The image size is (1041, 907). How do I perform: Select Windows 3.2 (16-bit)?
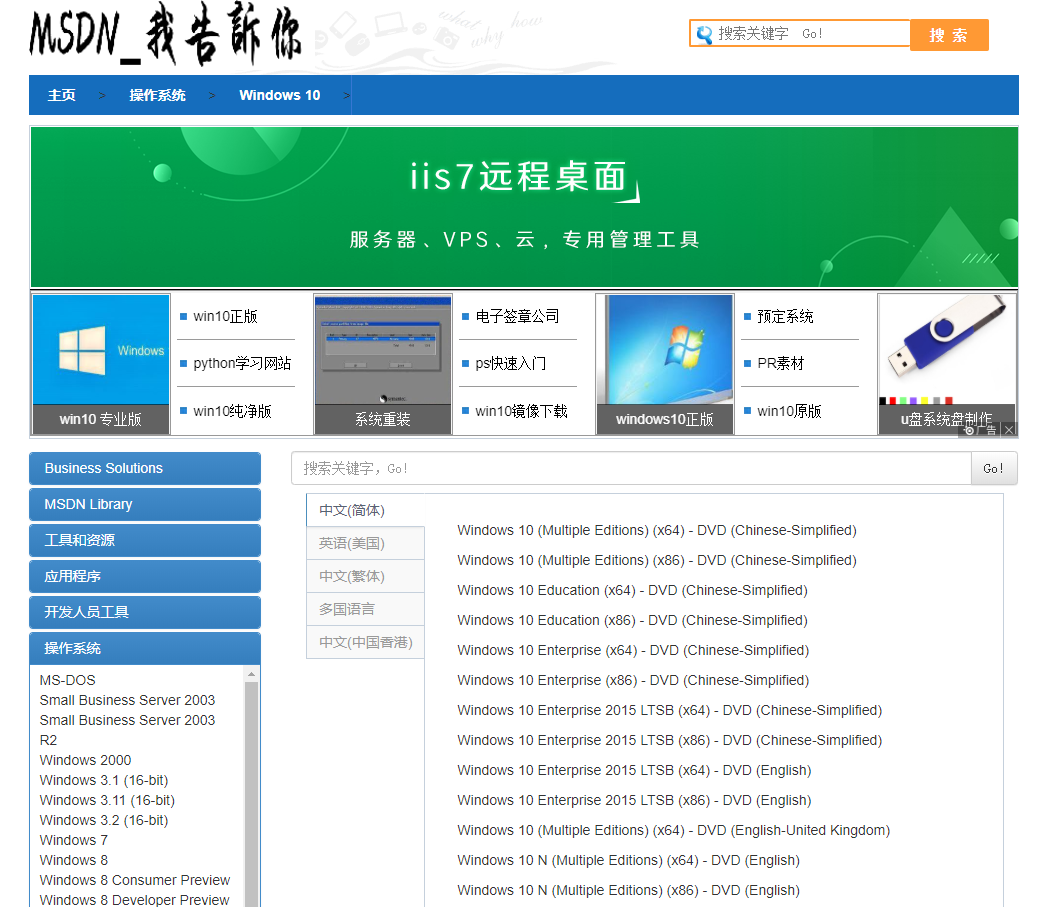(x=104, y=820)
